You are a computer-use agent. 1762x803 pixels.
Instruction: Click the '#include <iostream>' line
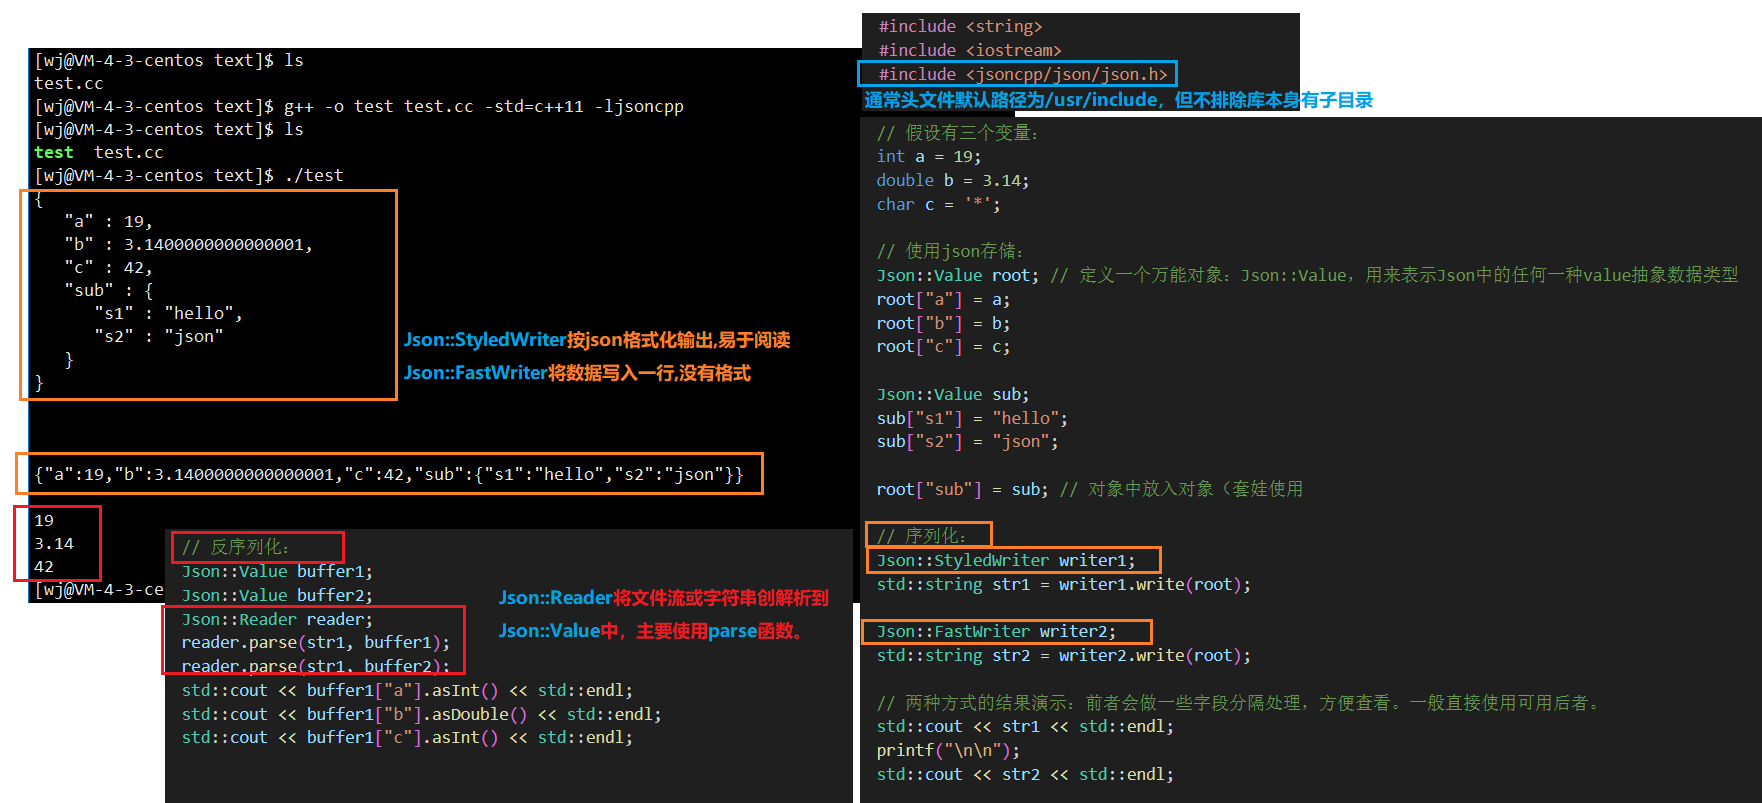pyautogui.click(x=970, y=50)
